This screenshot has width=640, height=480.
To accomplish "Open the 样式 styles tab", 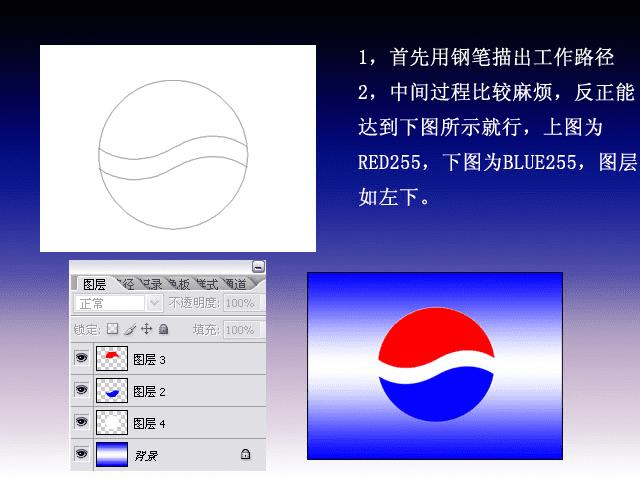I will point(207,284).
